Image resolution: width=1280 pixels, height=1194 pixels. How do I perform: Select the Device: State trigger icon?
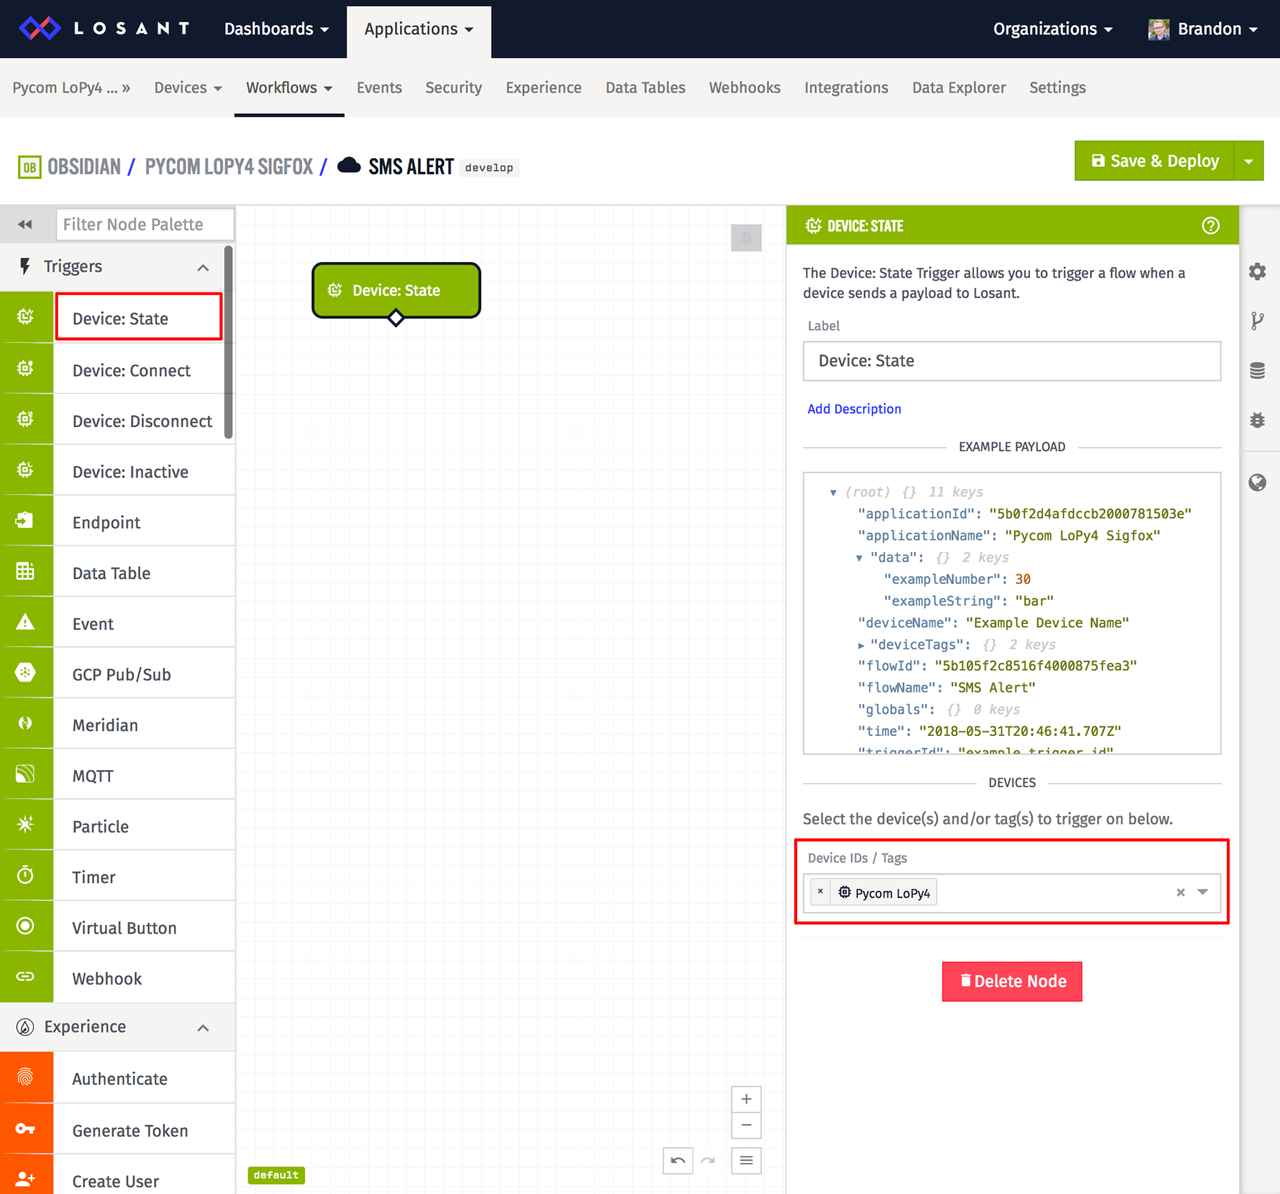(26, 317)
